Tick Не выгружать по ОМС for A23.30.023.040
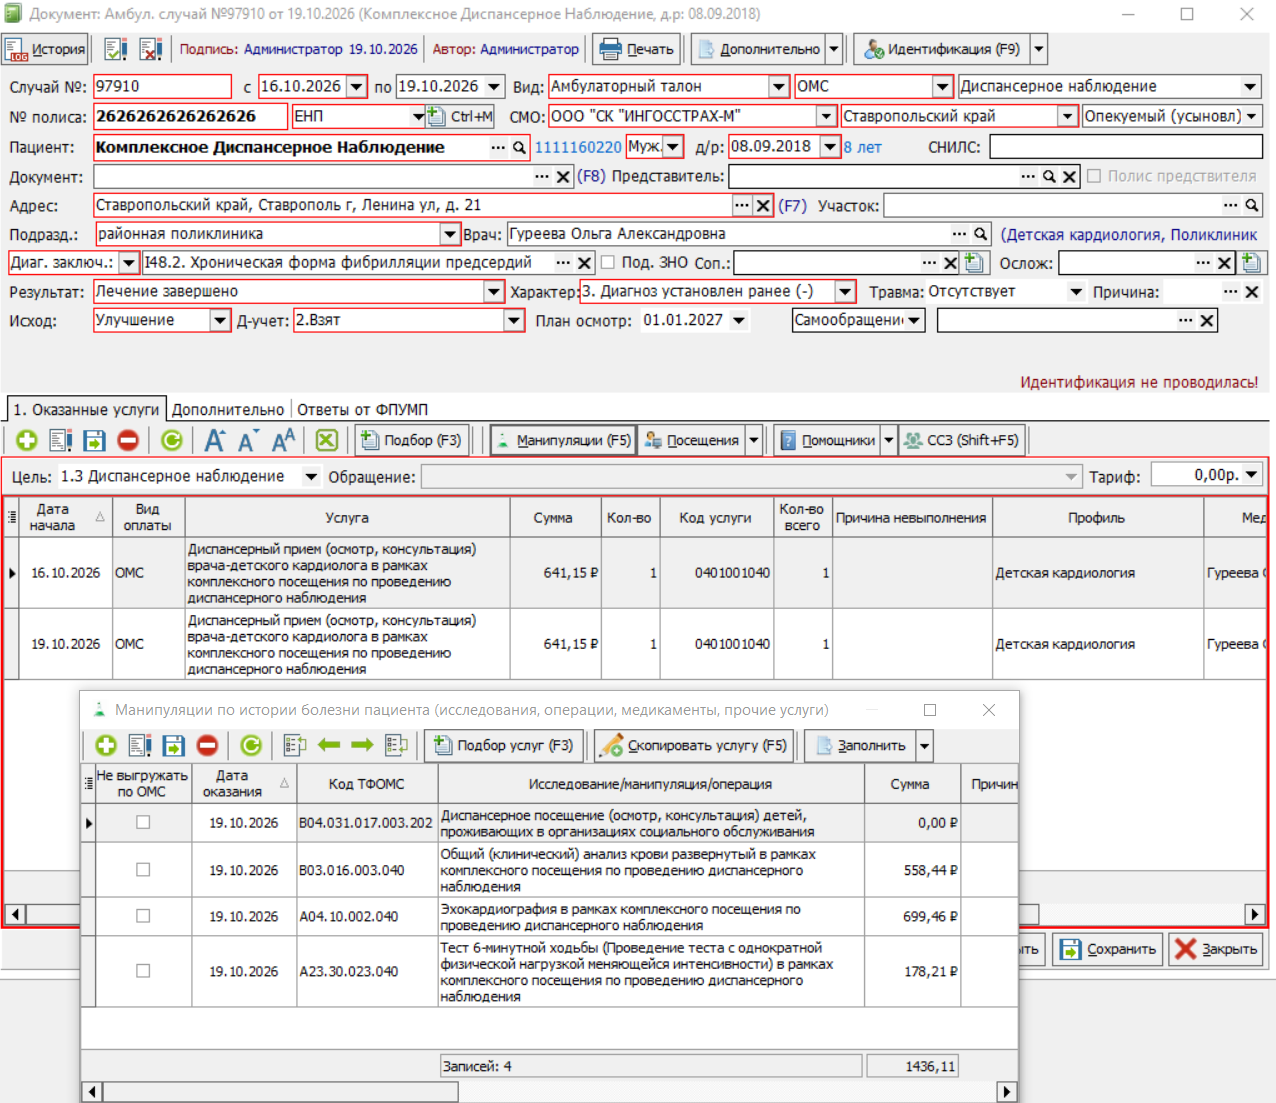 pos(143,971)
